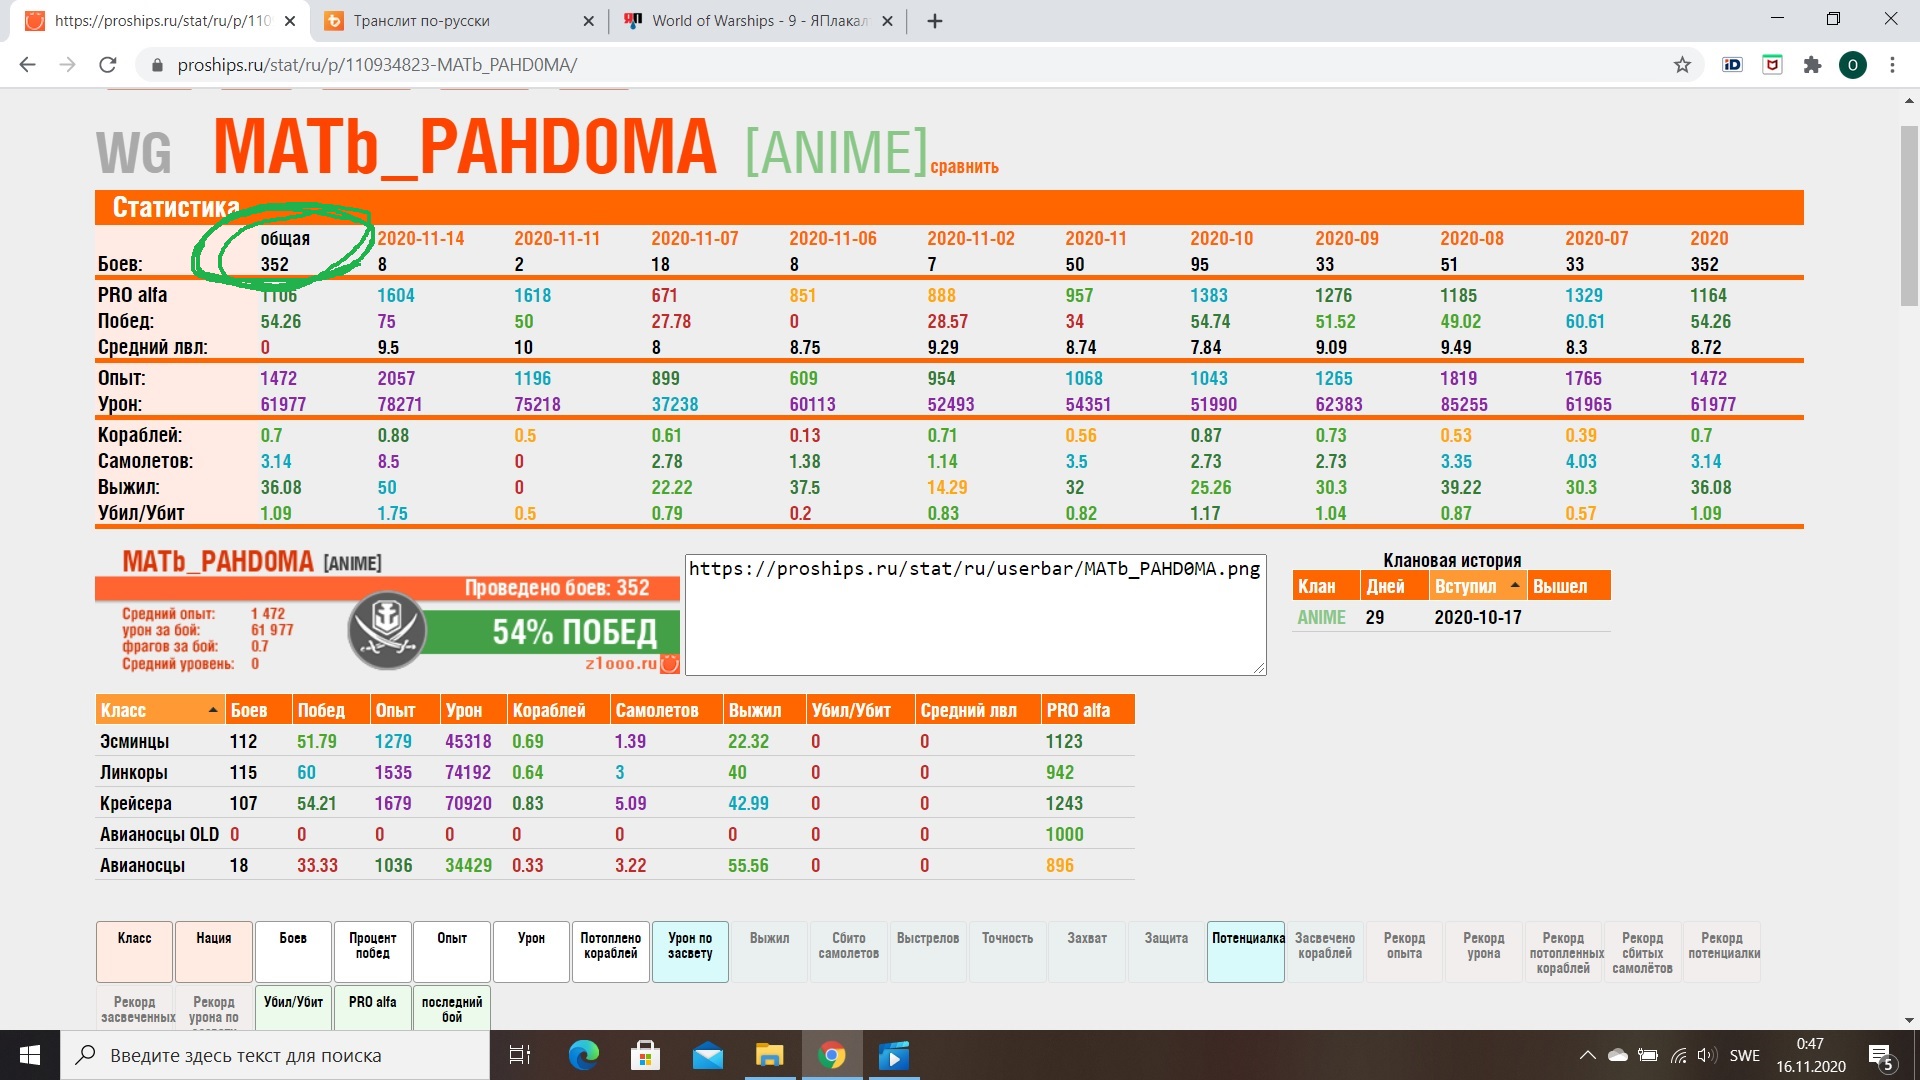Viewport: 1920px width, 1080px height.
Task: Click the ID extension icon
Action: coord(1732,65)
